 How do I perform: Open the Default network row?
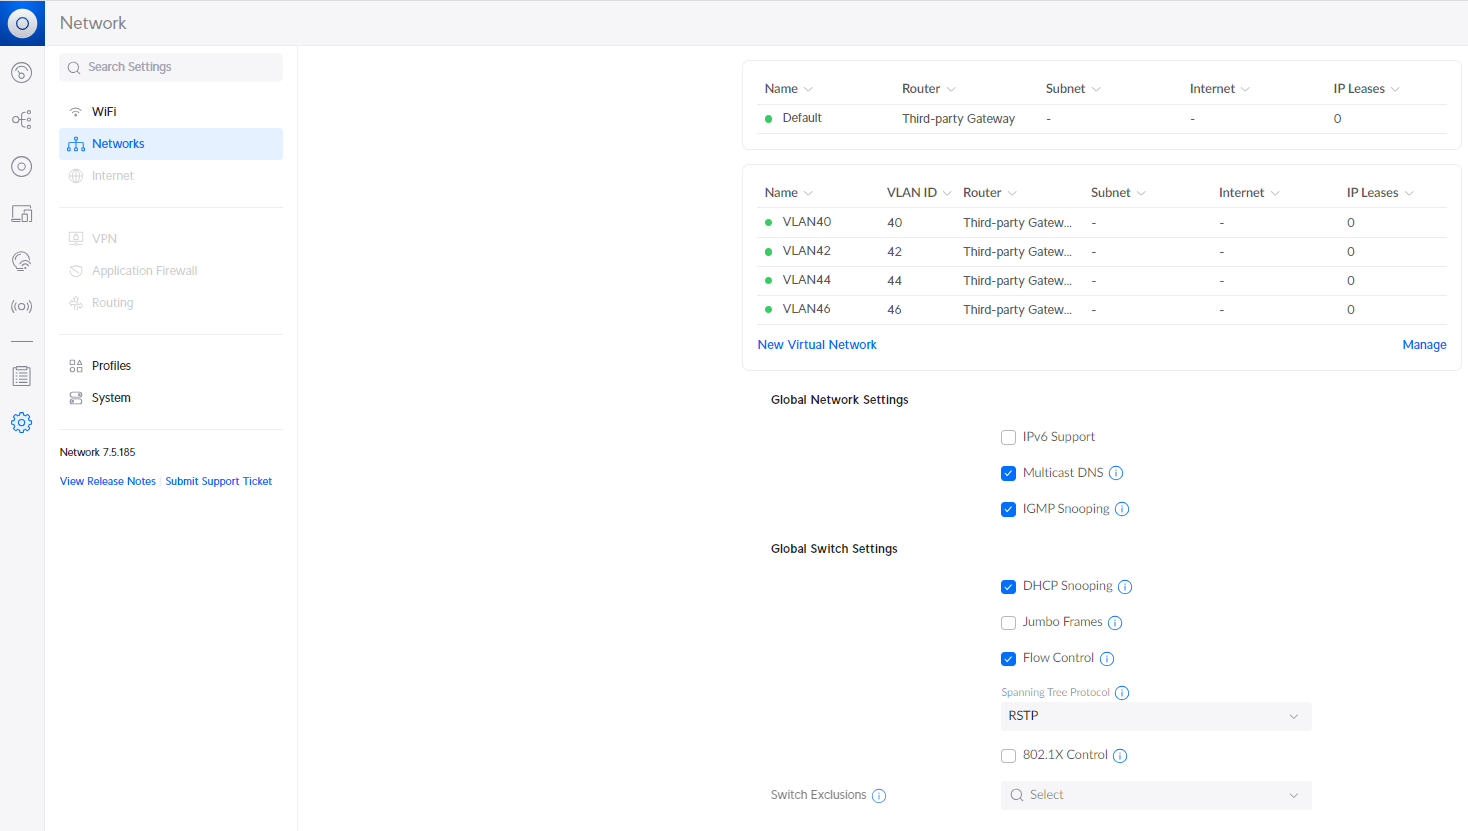1102,119
